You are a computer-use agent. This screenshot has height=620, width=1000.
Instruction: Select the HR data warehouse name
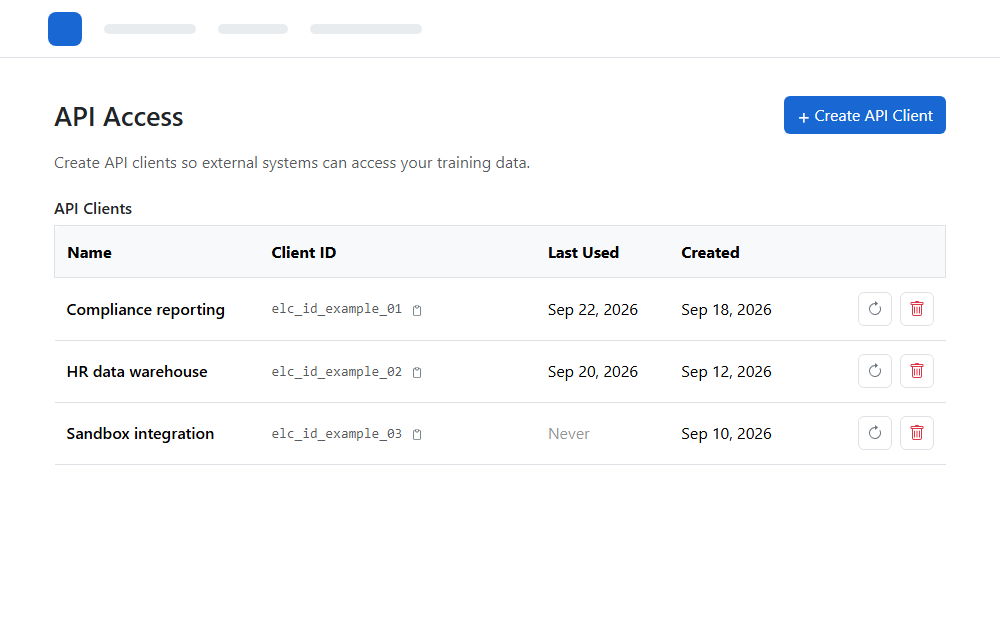click(x=137, y=371)
